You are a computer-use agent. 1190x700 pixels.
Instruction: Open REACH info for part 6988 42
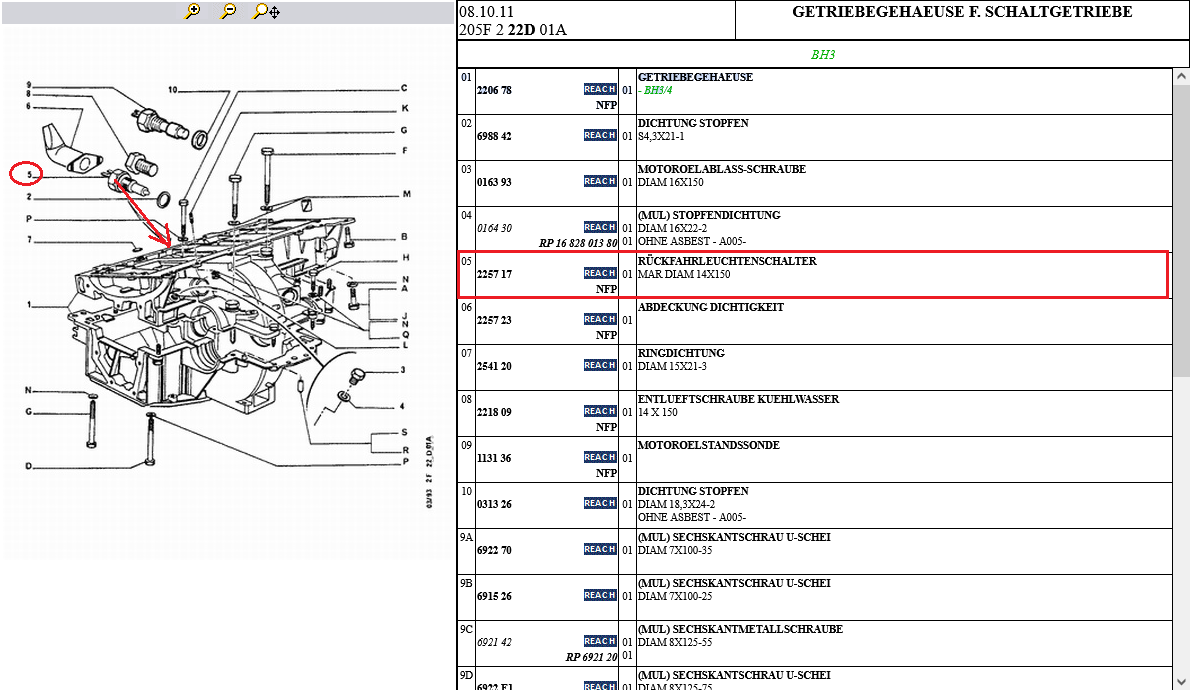(600, 135)
